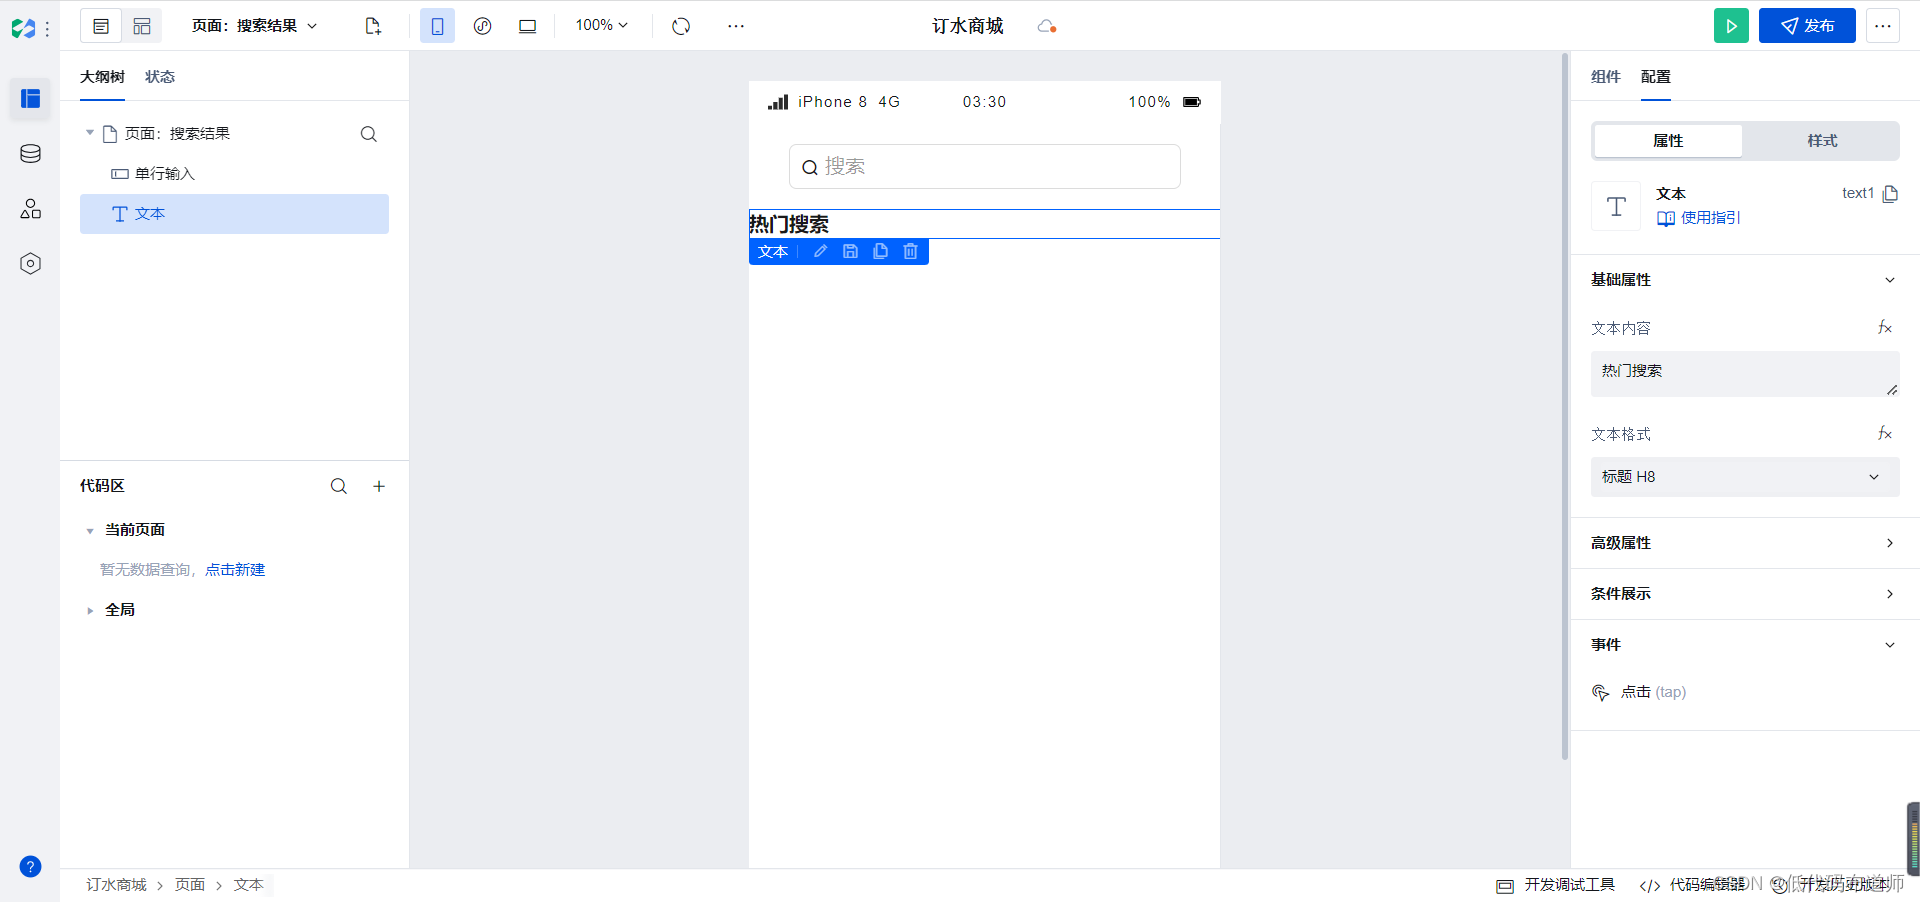
Task: Search the outline tree
Action: 369,134
